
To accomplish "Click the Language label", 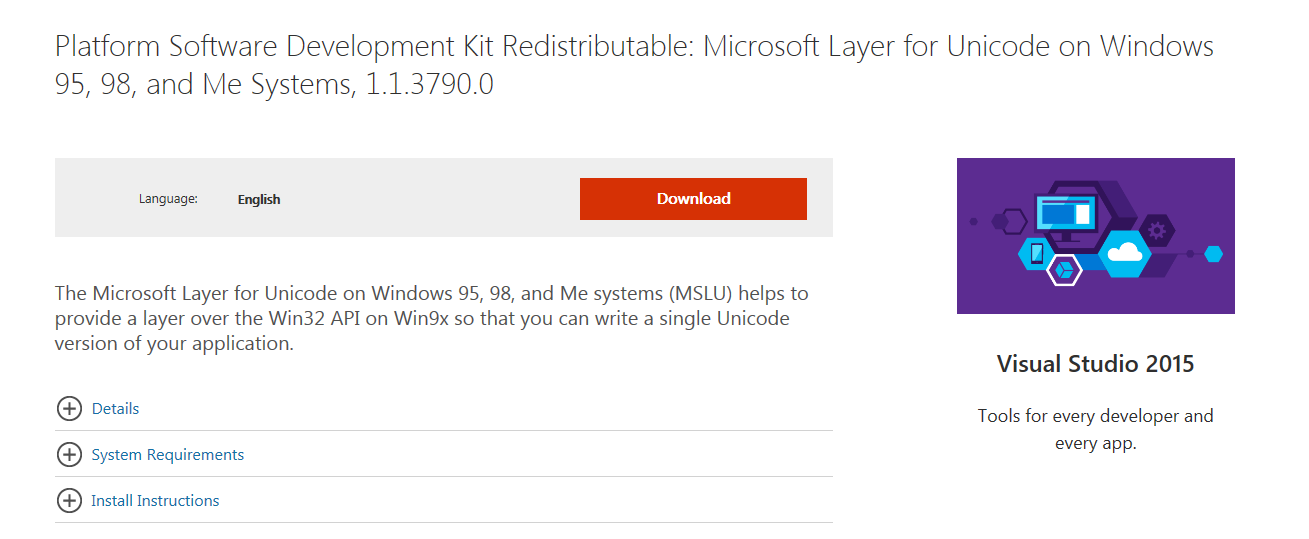I will point(168,199).
